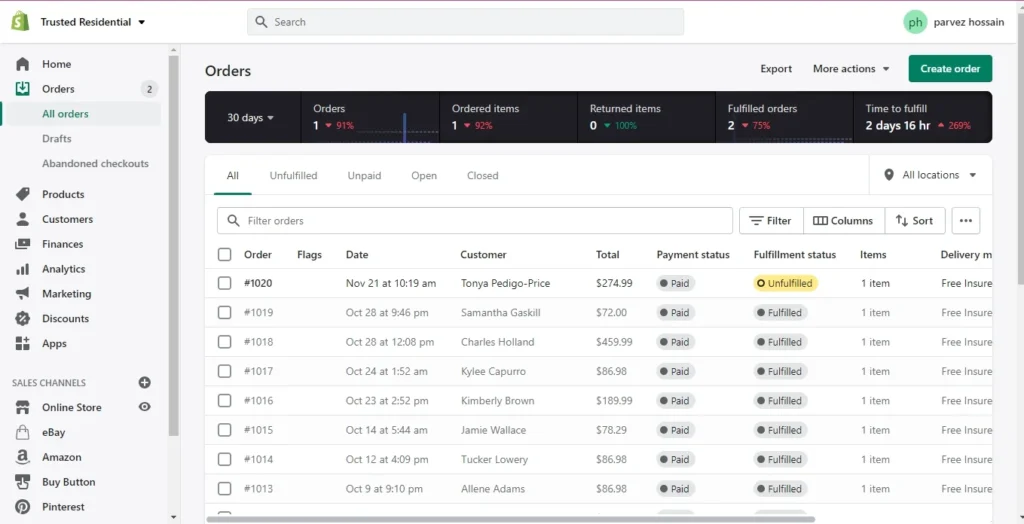1024x524 pixels.
Task: Click the Export button
Action: coord(776,69)
